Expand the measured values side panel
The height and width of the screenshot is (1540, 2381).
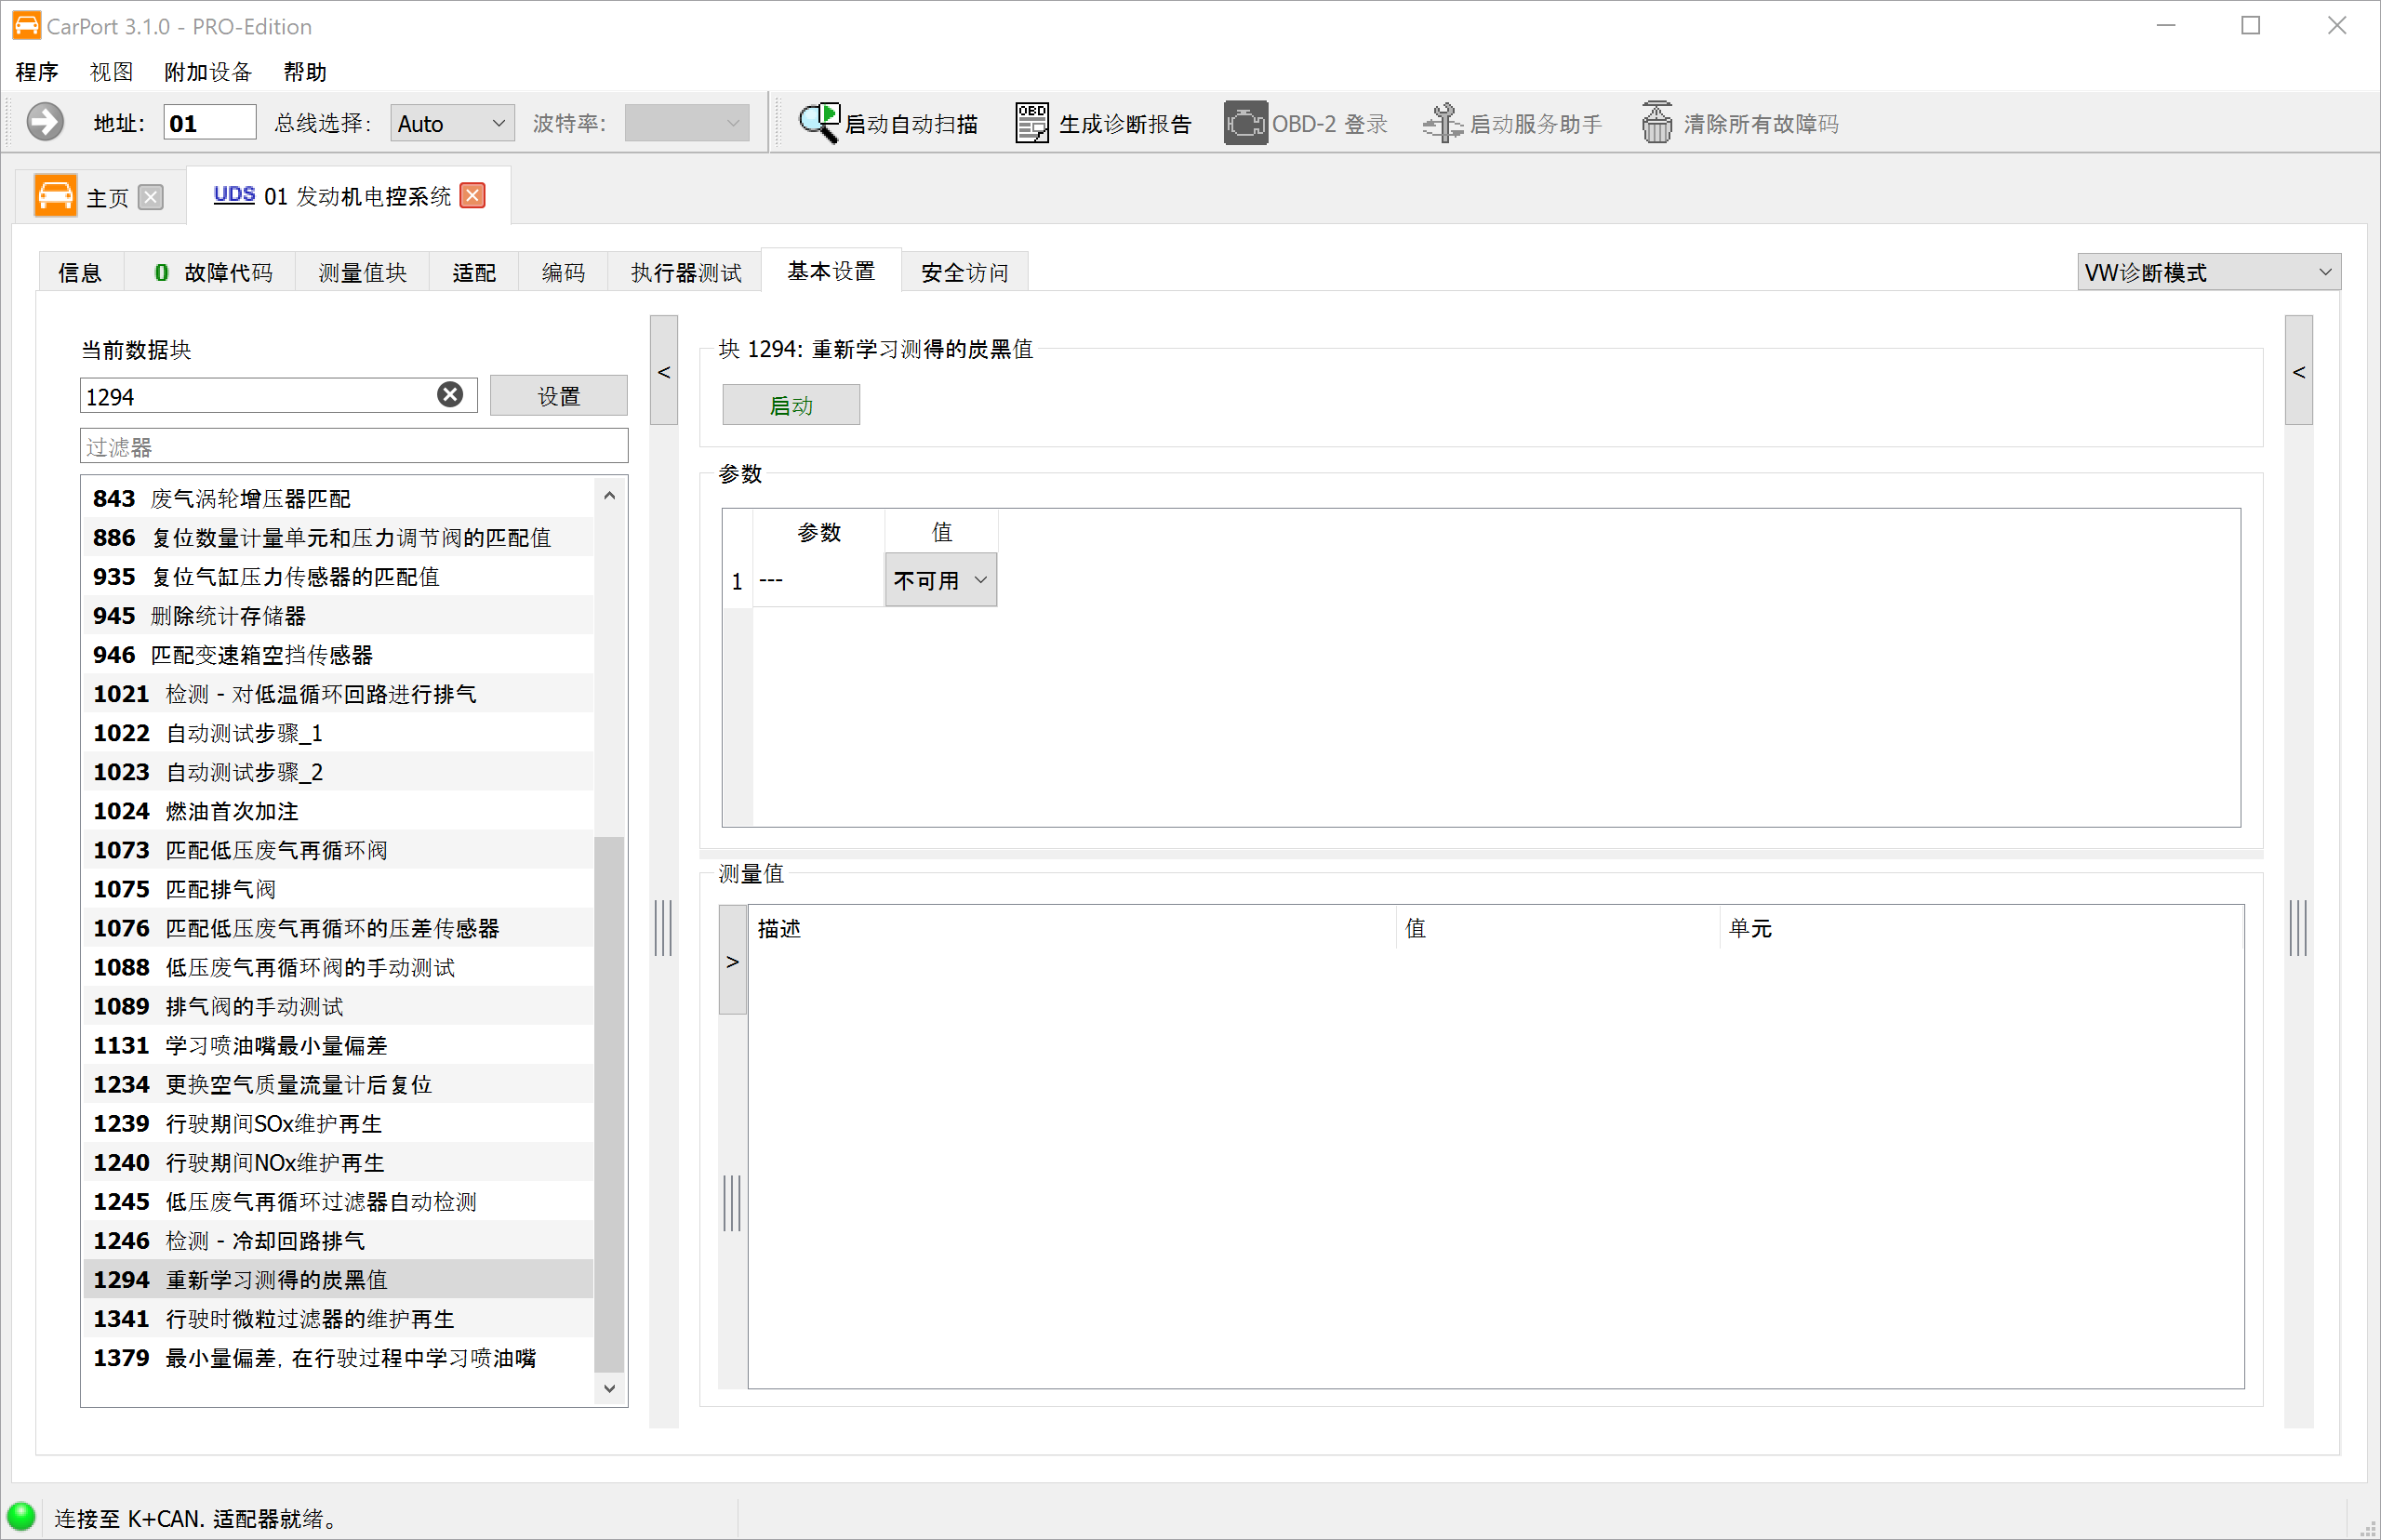733,961
